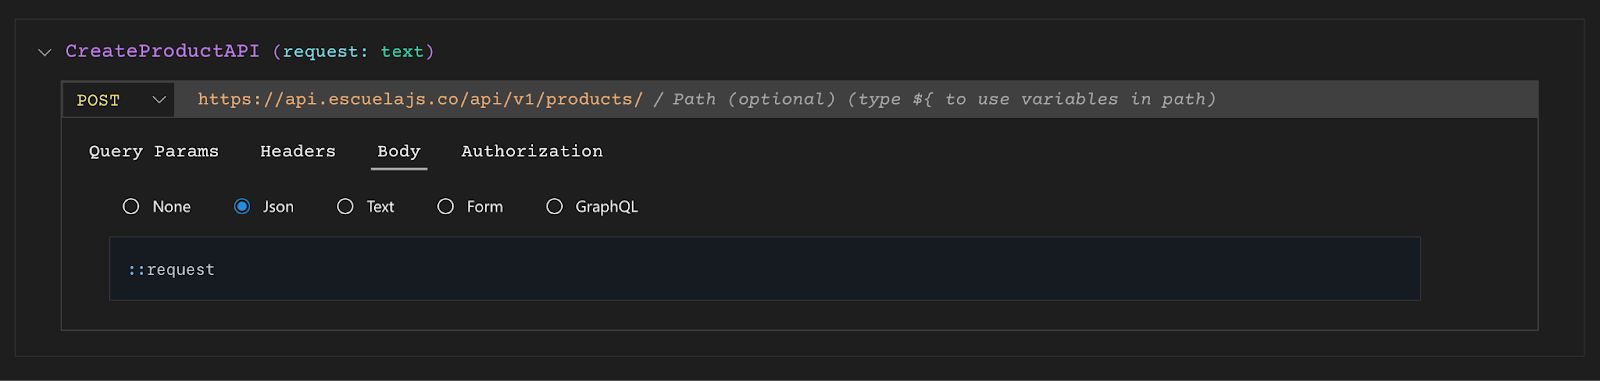Select the request parameter name
The image size is (1600, 381).
coord(320,51)
